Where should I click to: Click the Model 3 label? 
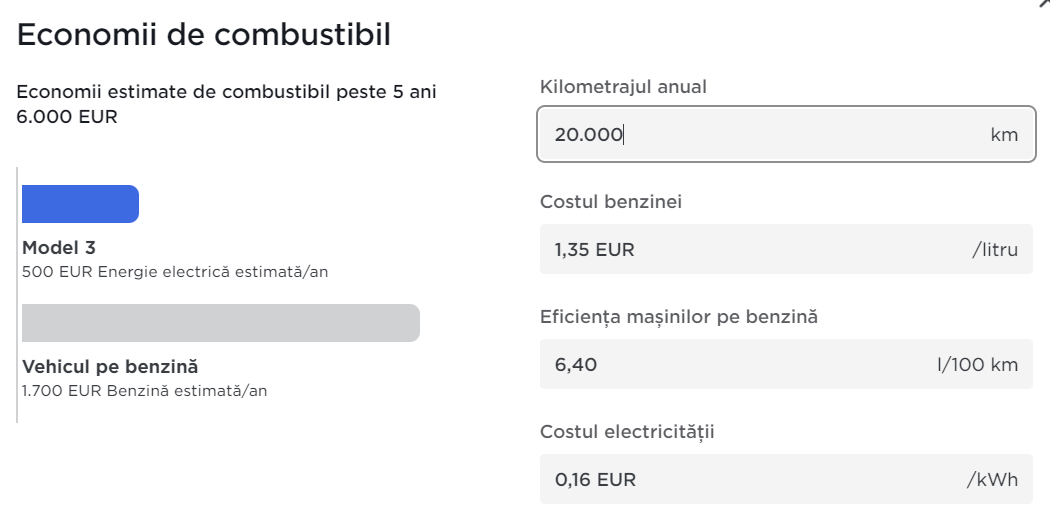click(x=59, y=248)
